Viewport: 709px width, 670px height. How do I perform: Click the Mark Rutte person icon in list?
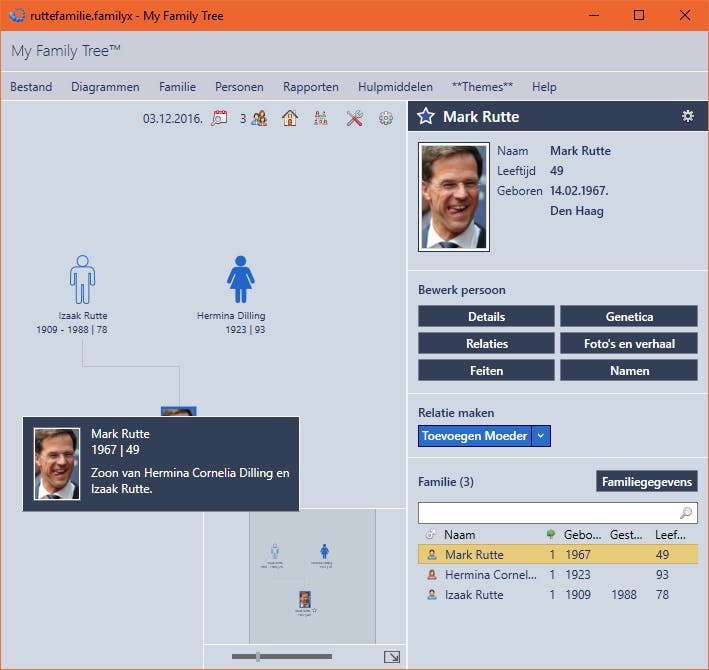432,554
